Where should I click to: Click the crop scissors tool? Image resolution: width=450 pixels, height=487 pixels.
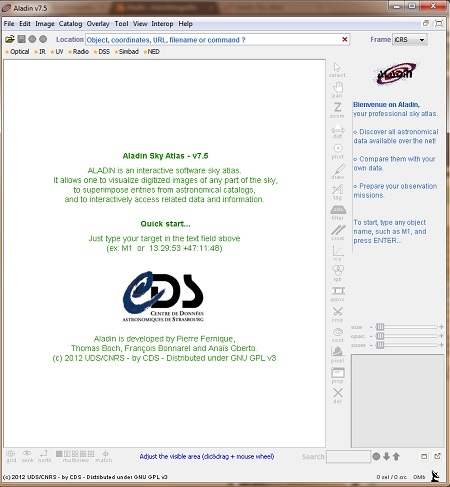pos(337,314)
